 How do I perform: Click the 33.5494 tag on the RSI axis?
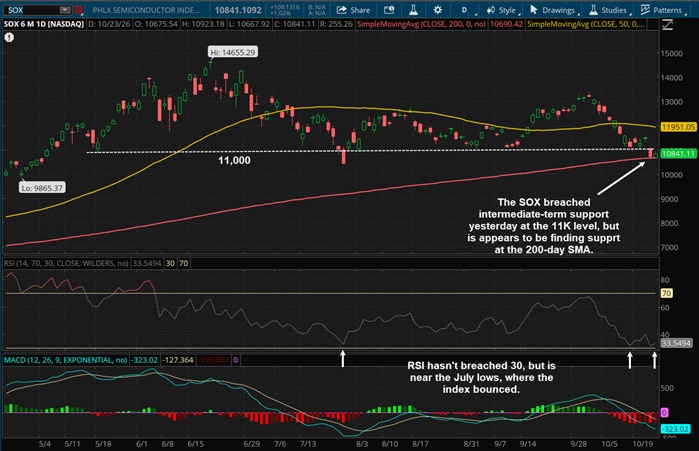coord(676,343)
